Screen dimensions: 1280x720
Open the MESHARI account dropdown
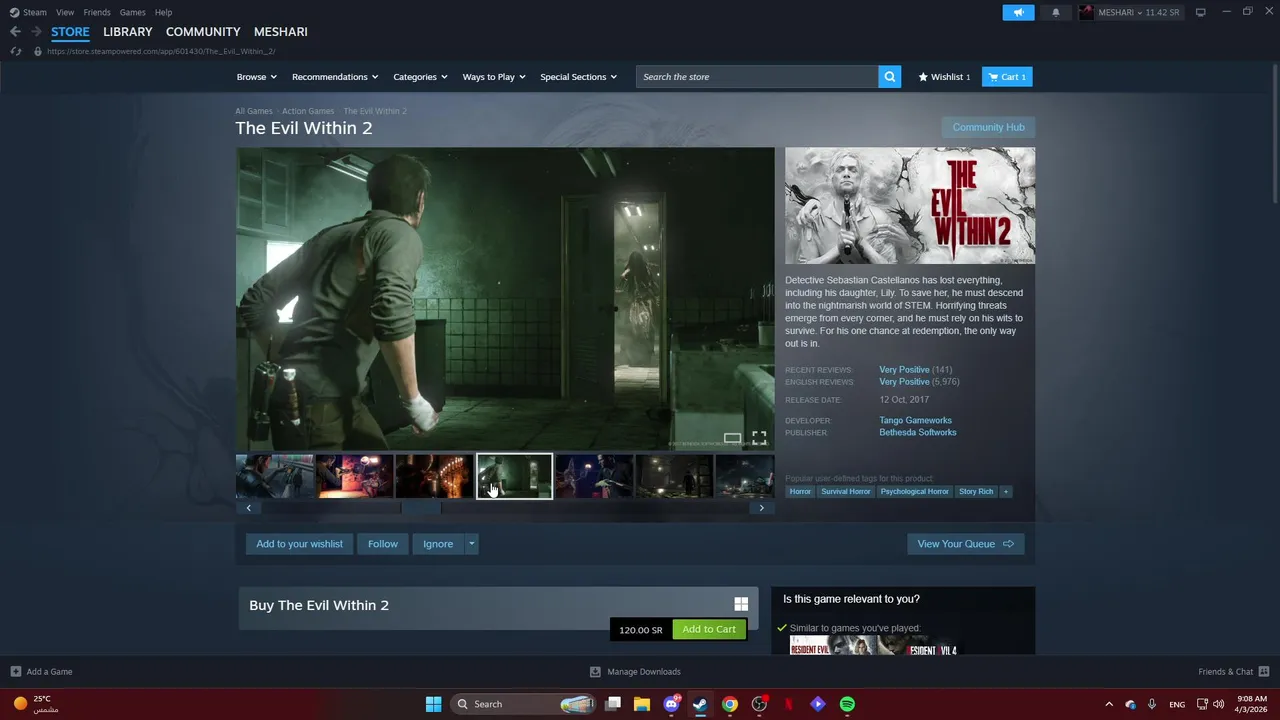[1131, 12]
